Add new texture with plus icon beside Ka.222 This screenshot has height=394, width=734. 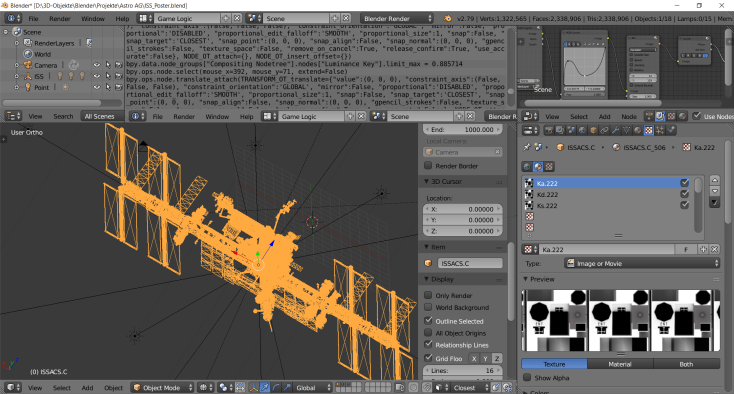click(703, 249)
